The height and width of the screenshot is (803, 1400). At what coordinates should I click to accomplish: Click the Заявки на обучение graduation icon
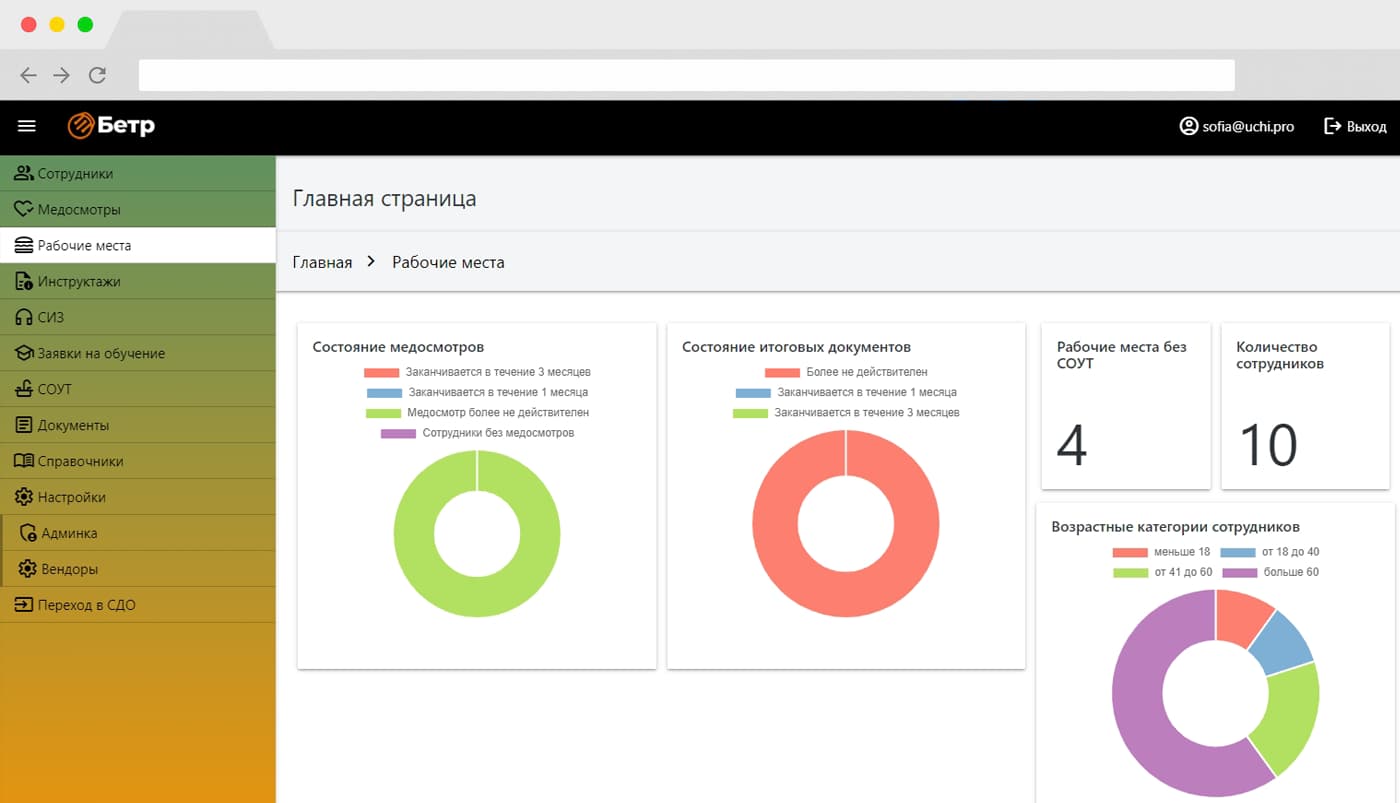point(24,353)
